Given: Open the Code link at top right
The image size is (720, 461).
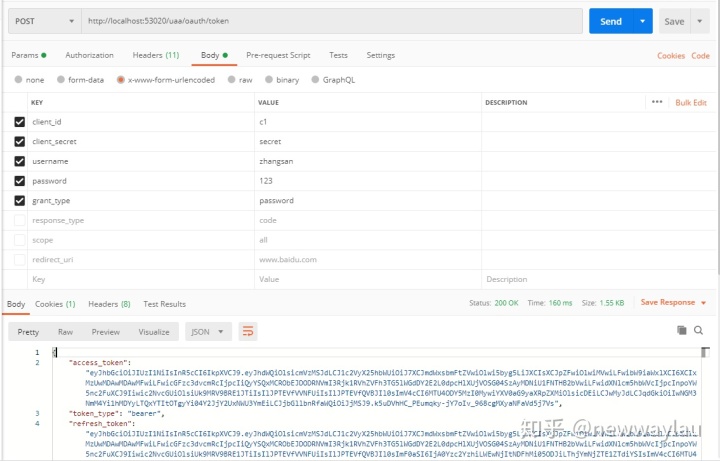Looking at the screenshot, I should click(x=700, y=56).
